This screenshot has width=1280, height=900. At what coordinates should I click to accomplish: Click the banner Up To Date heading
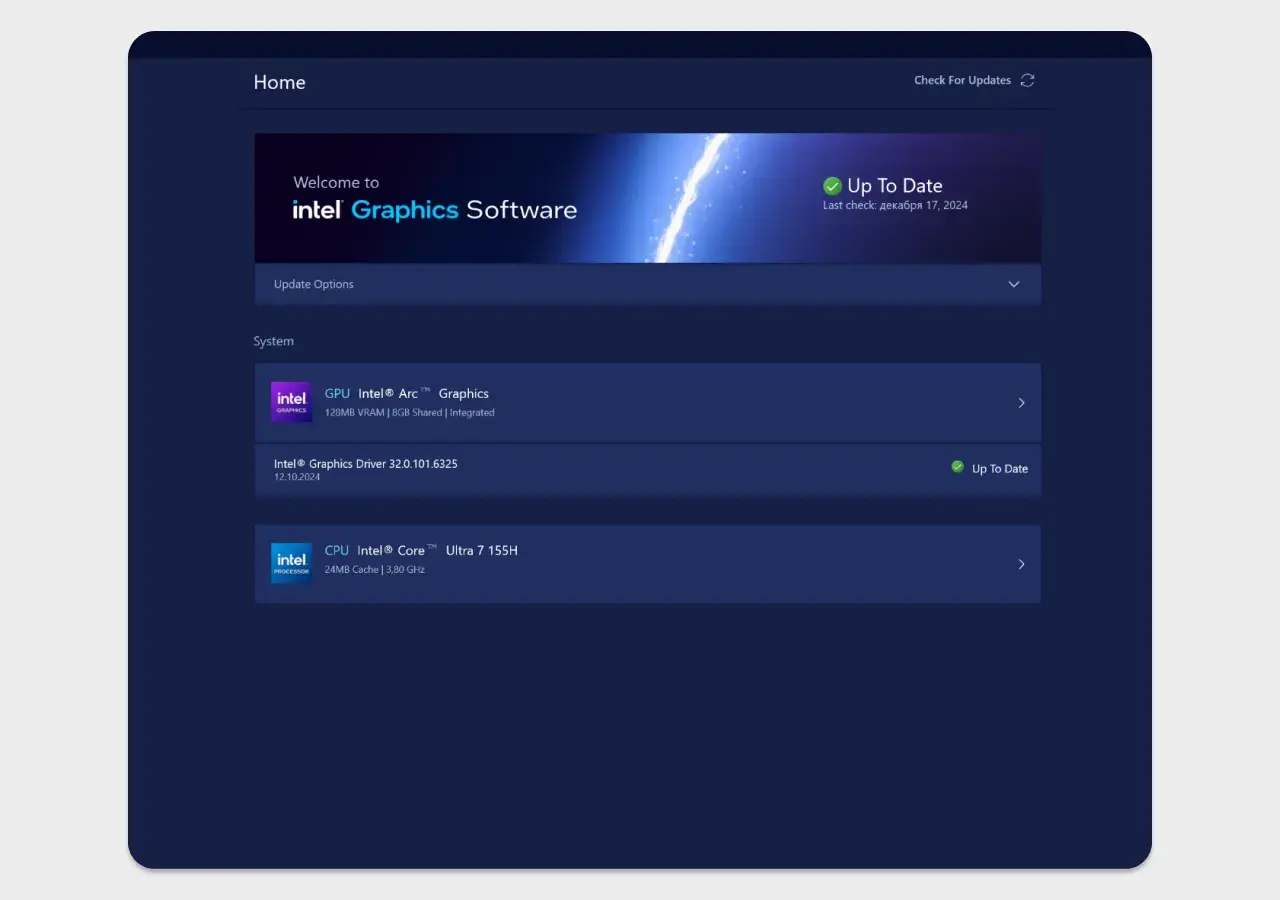(x=895, y=186)
